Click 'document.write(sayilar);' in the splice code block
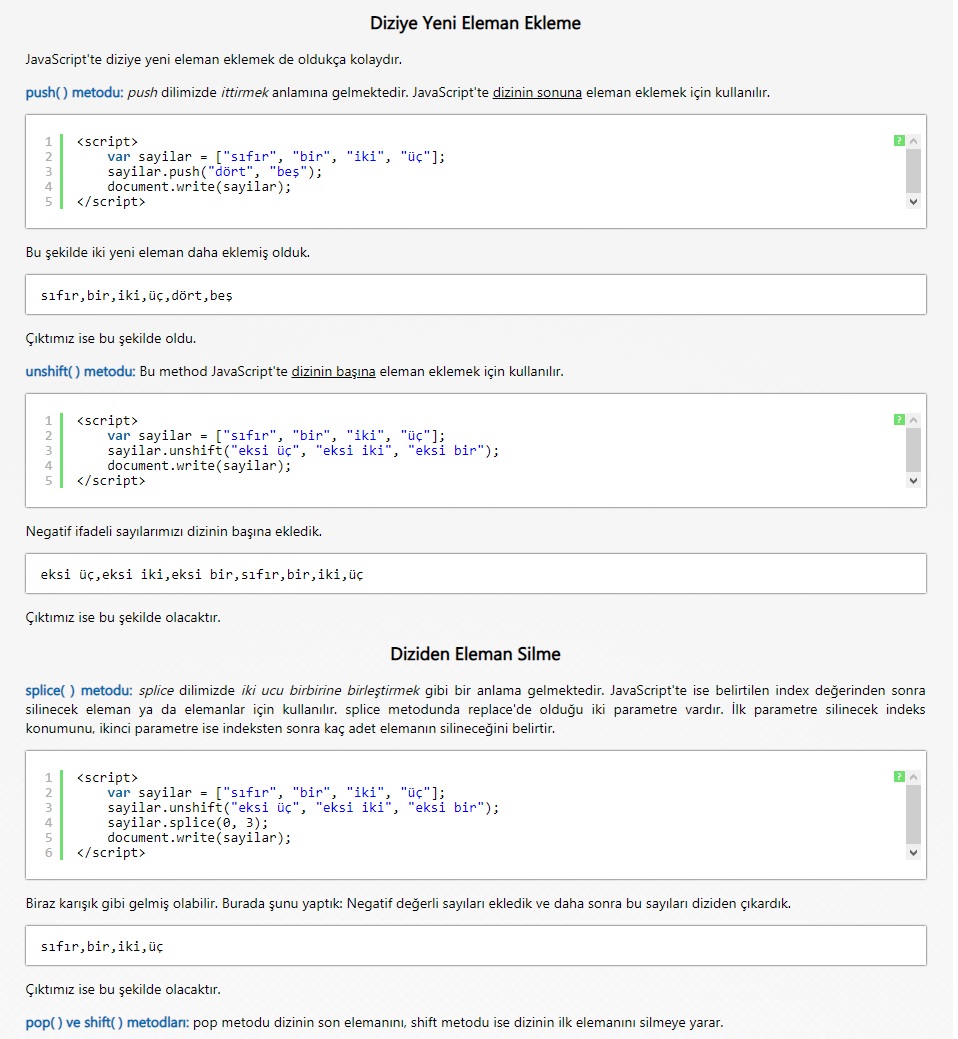This screenshot has width=958, height=1039. [x=199, y=838]
